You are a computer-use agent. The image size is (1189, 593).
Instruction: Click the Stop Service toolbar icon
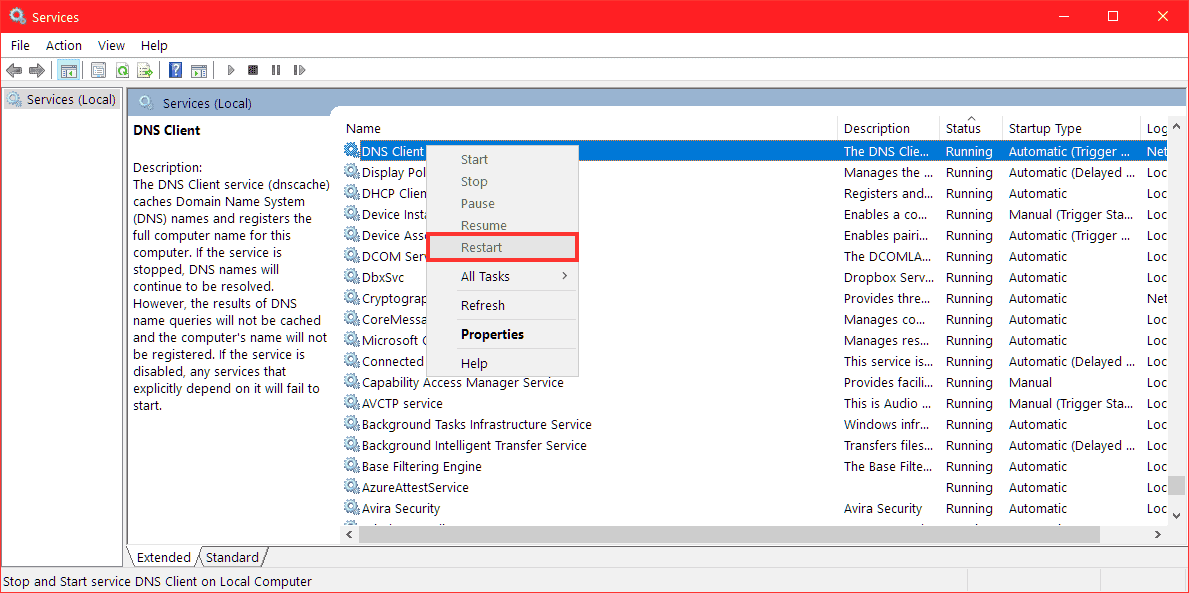pos(252,69)
